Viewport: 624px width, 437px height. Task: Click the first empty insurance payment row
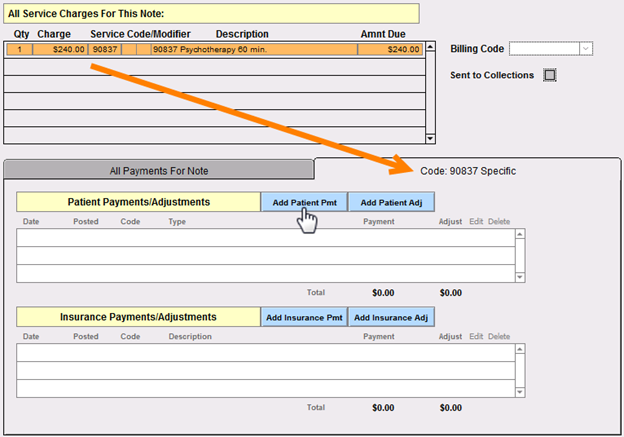click(265, 351)
